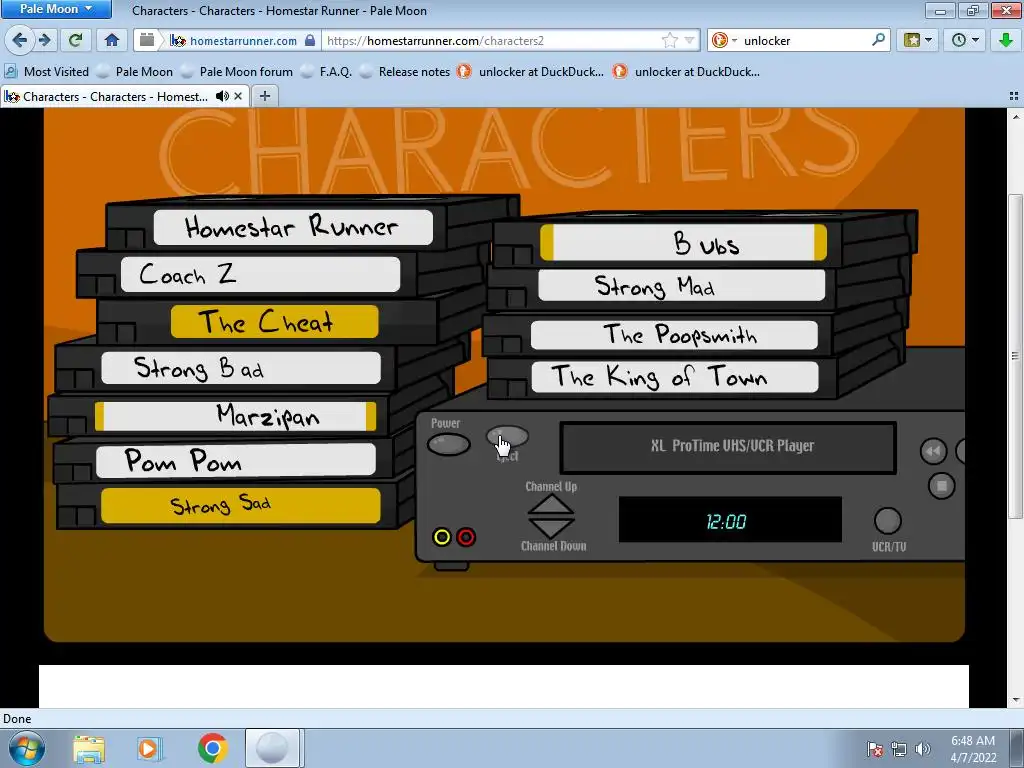
Task: Click the Pale Moon taskbar button
Action: pyautogui.click(x=272, y=748)
